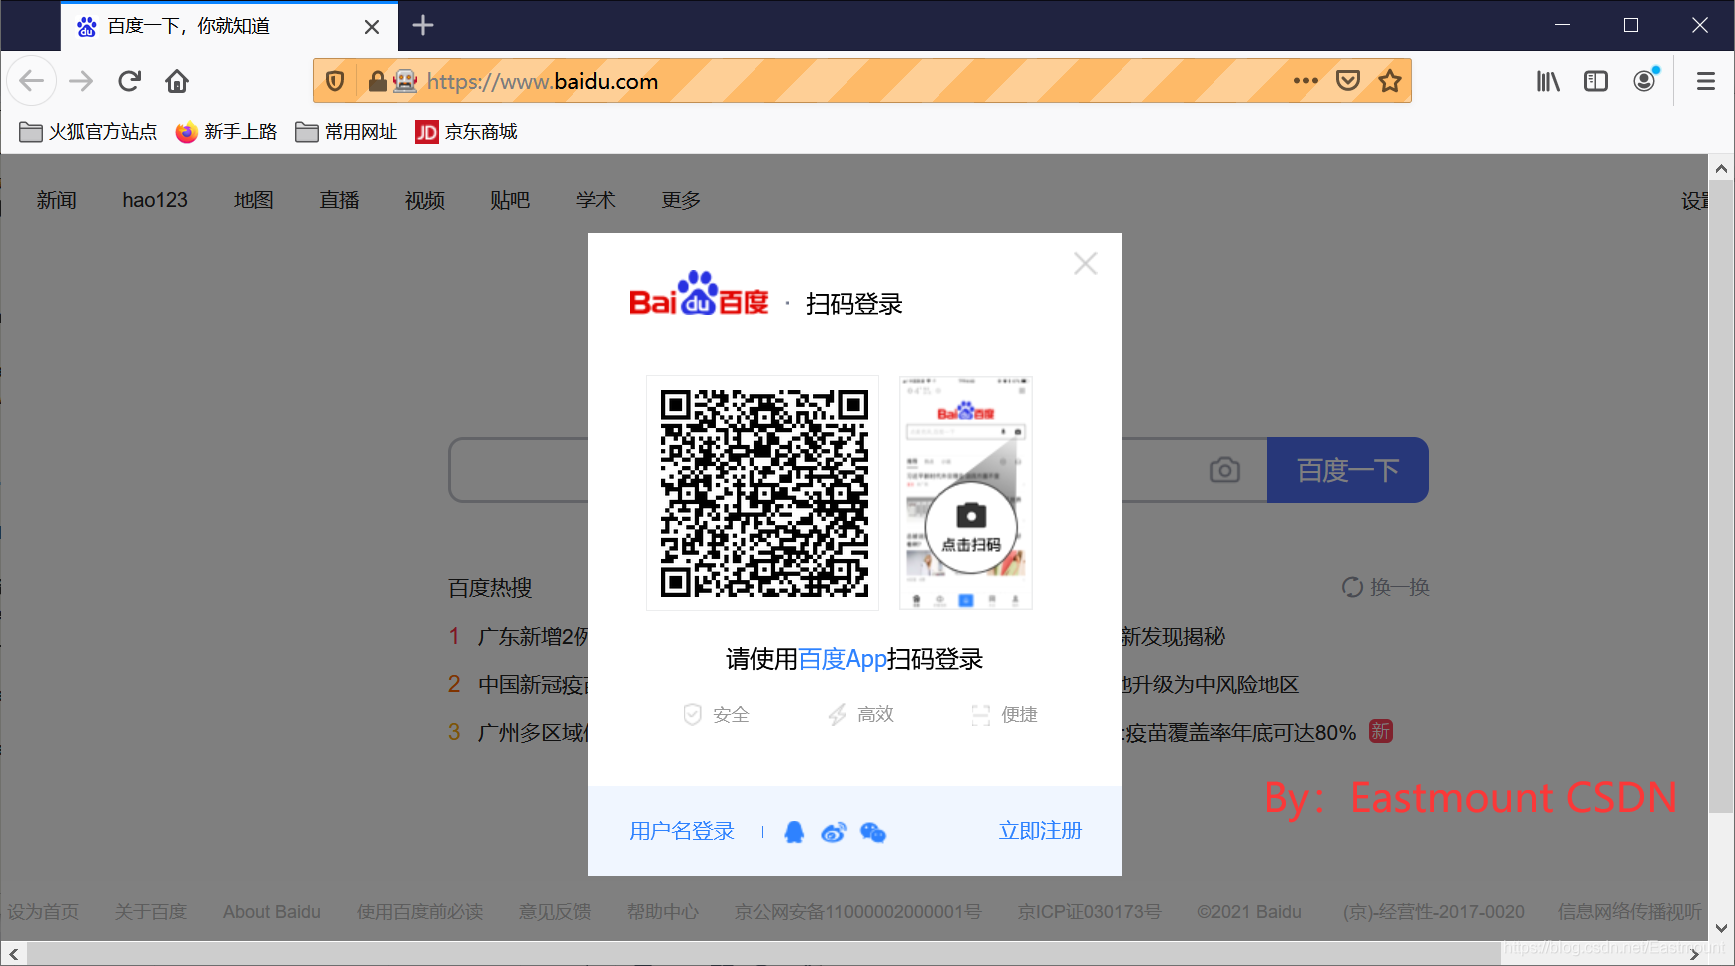Open 京公网安备 footer link
Viewport: 1735px width, 966px height.
858,912
